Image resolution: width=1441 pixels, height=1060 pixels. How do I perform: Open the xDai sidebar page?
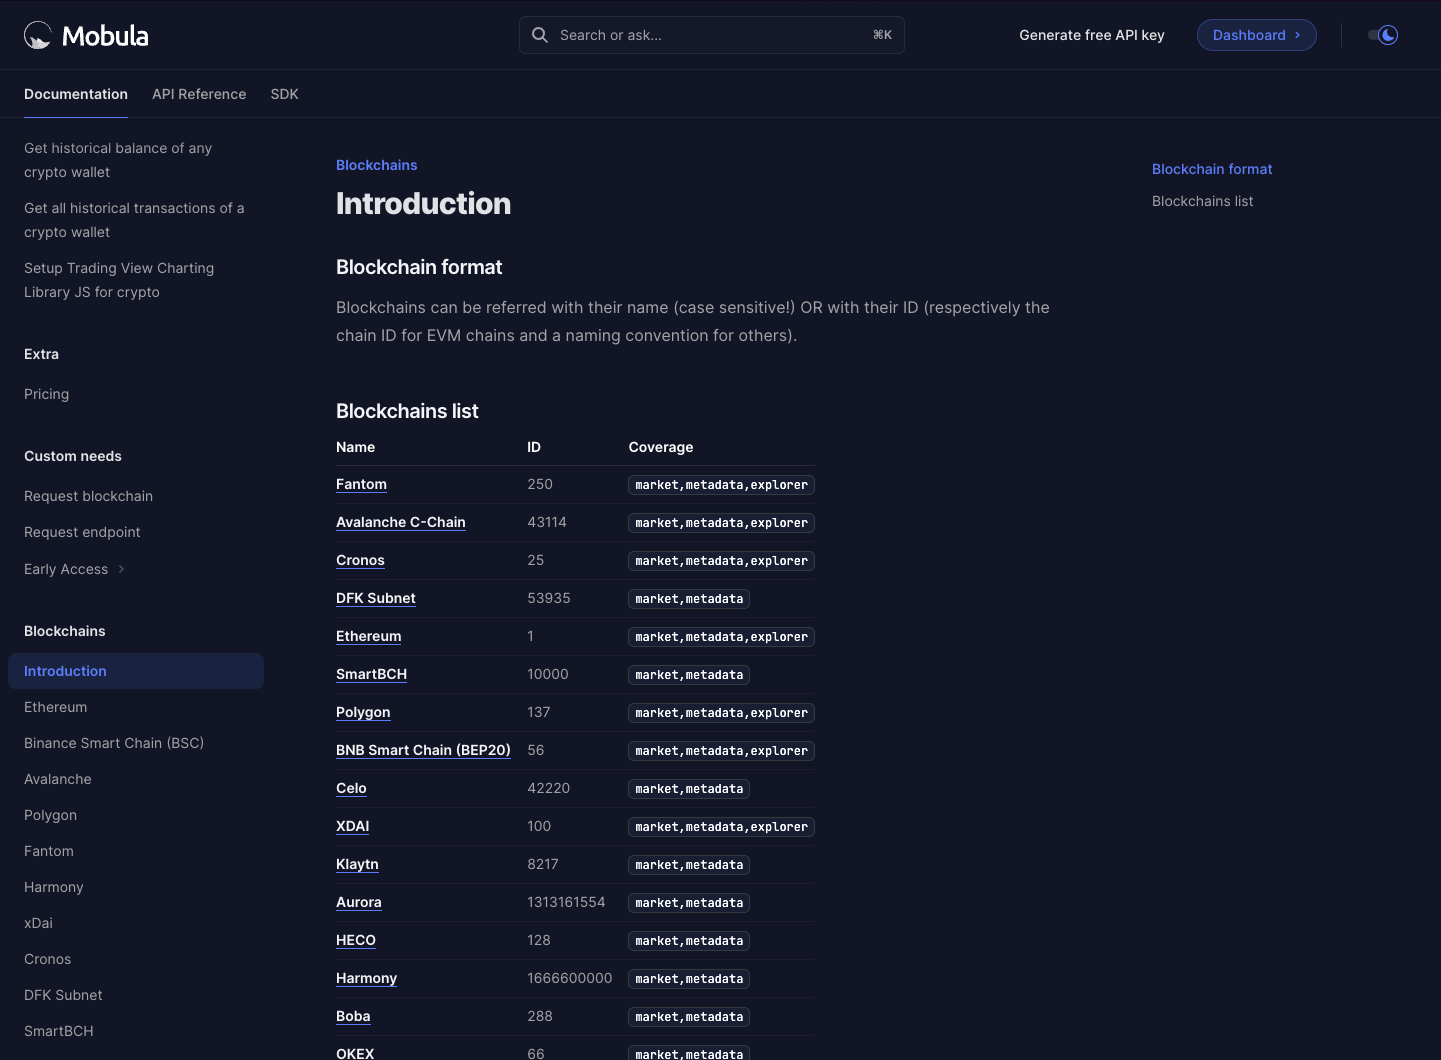(x=38, y=923)
